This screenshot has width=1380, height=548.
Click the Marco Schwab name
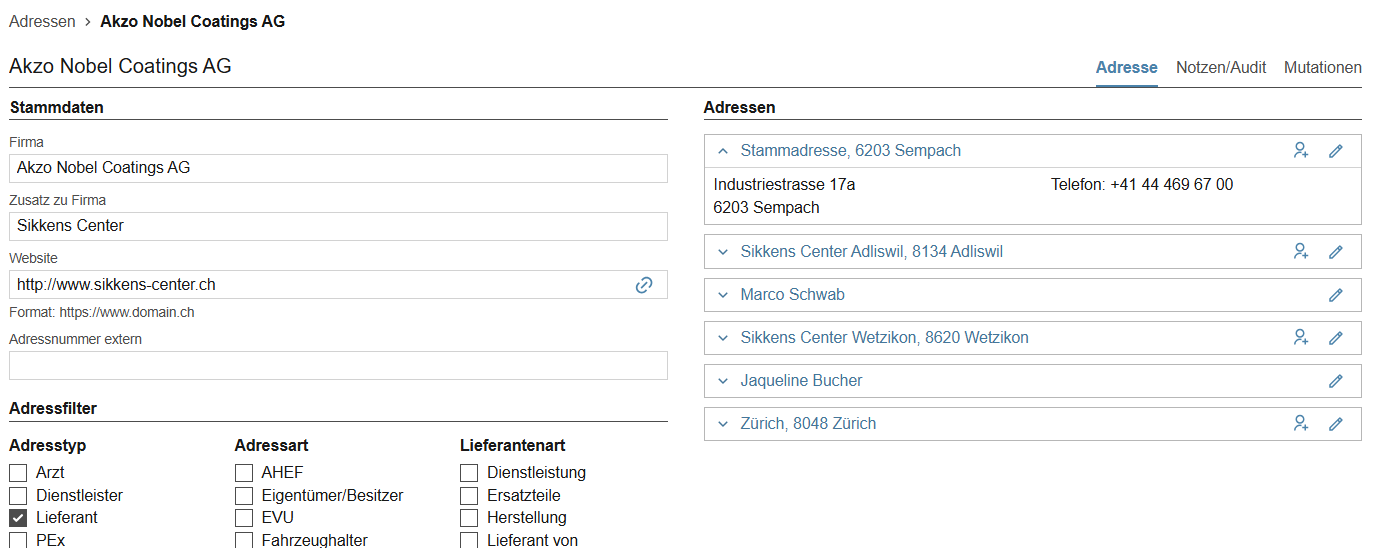tap(793, 295)
